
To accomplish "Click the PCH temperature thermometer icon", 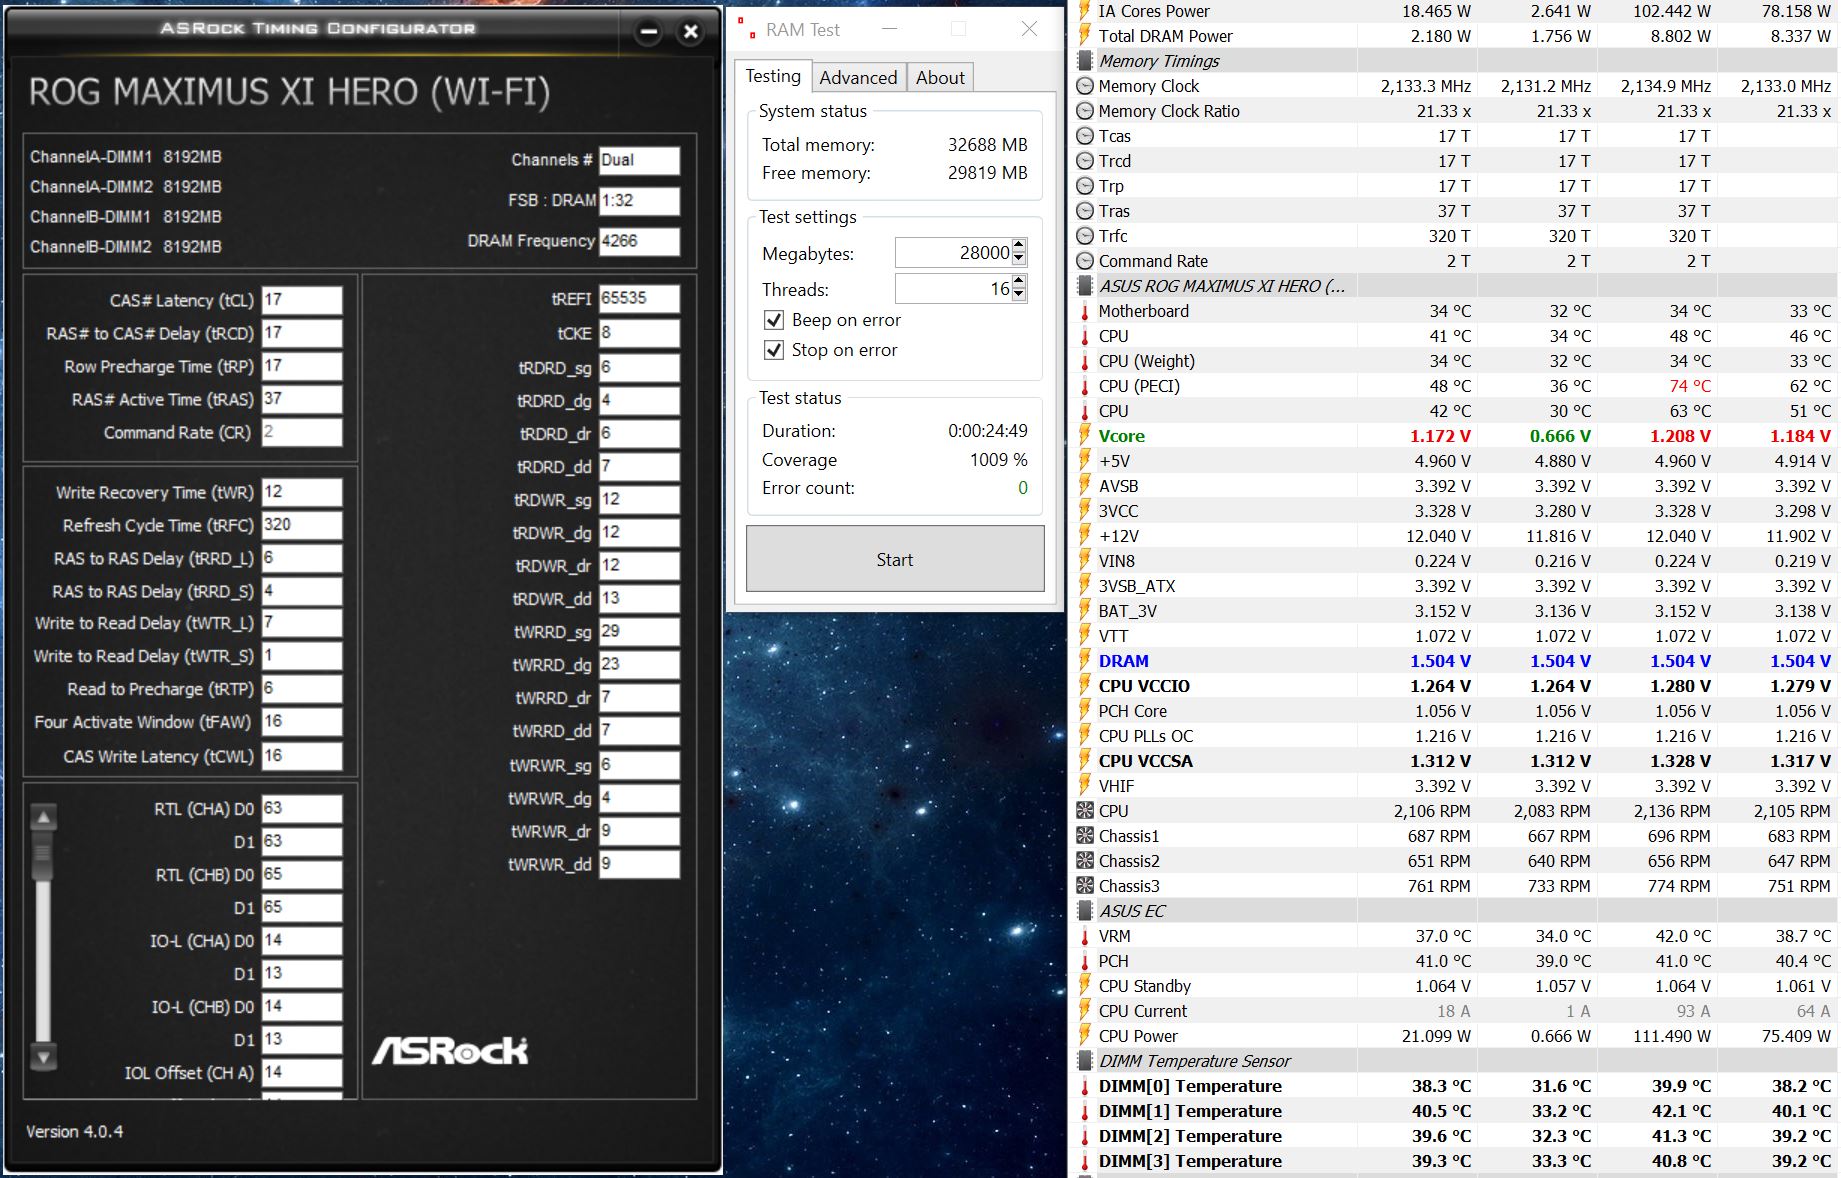I will (x=1085, y=961).
